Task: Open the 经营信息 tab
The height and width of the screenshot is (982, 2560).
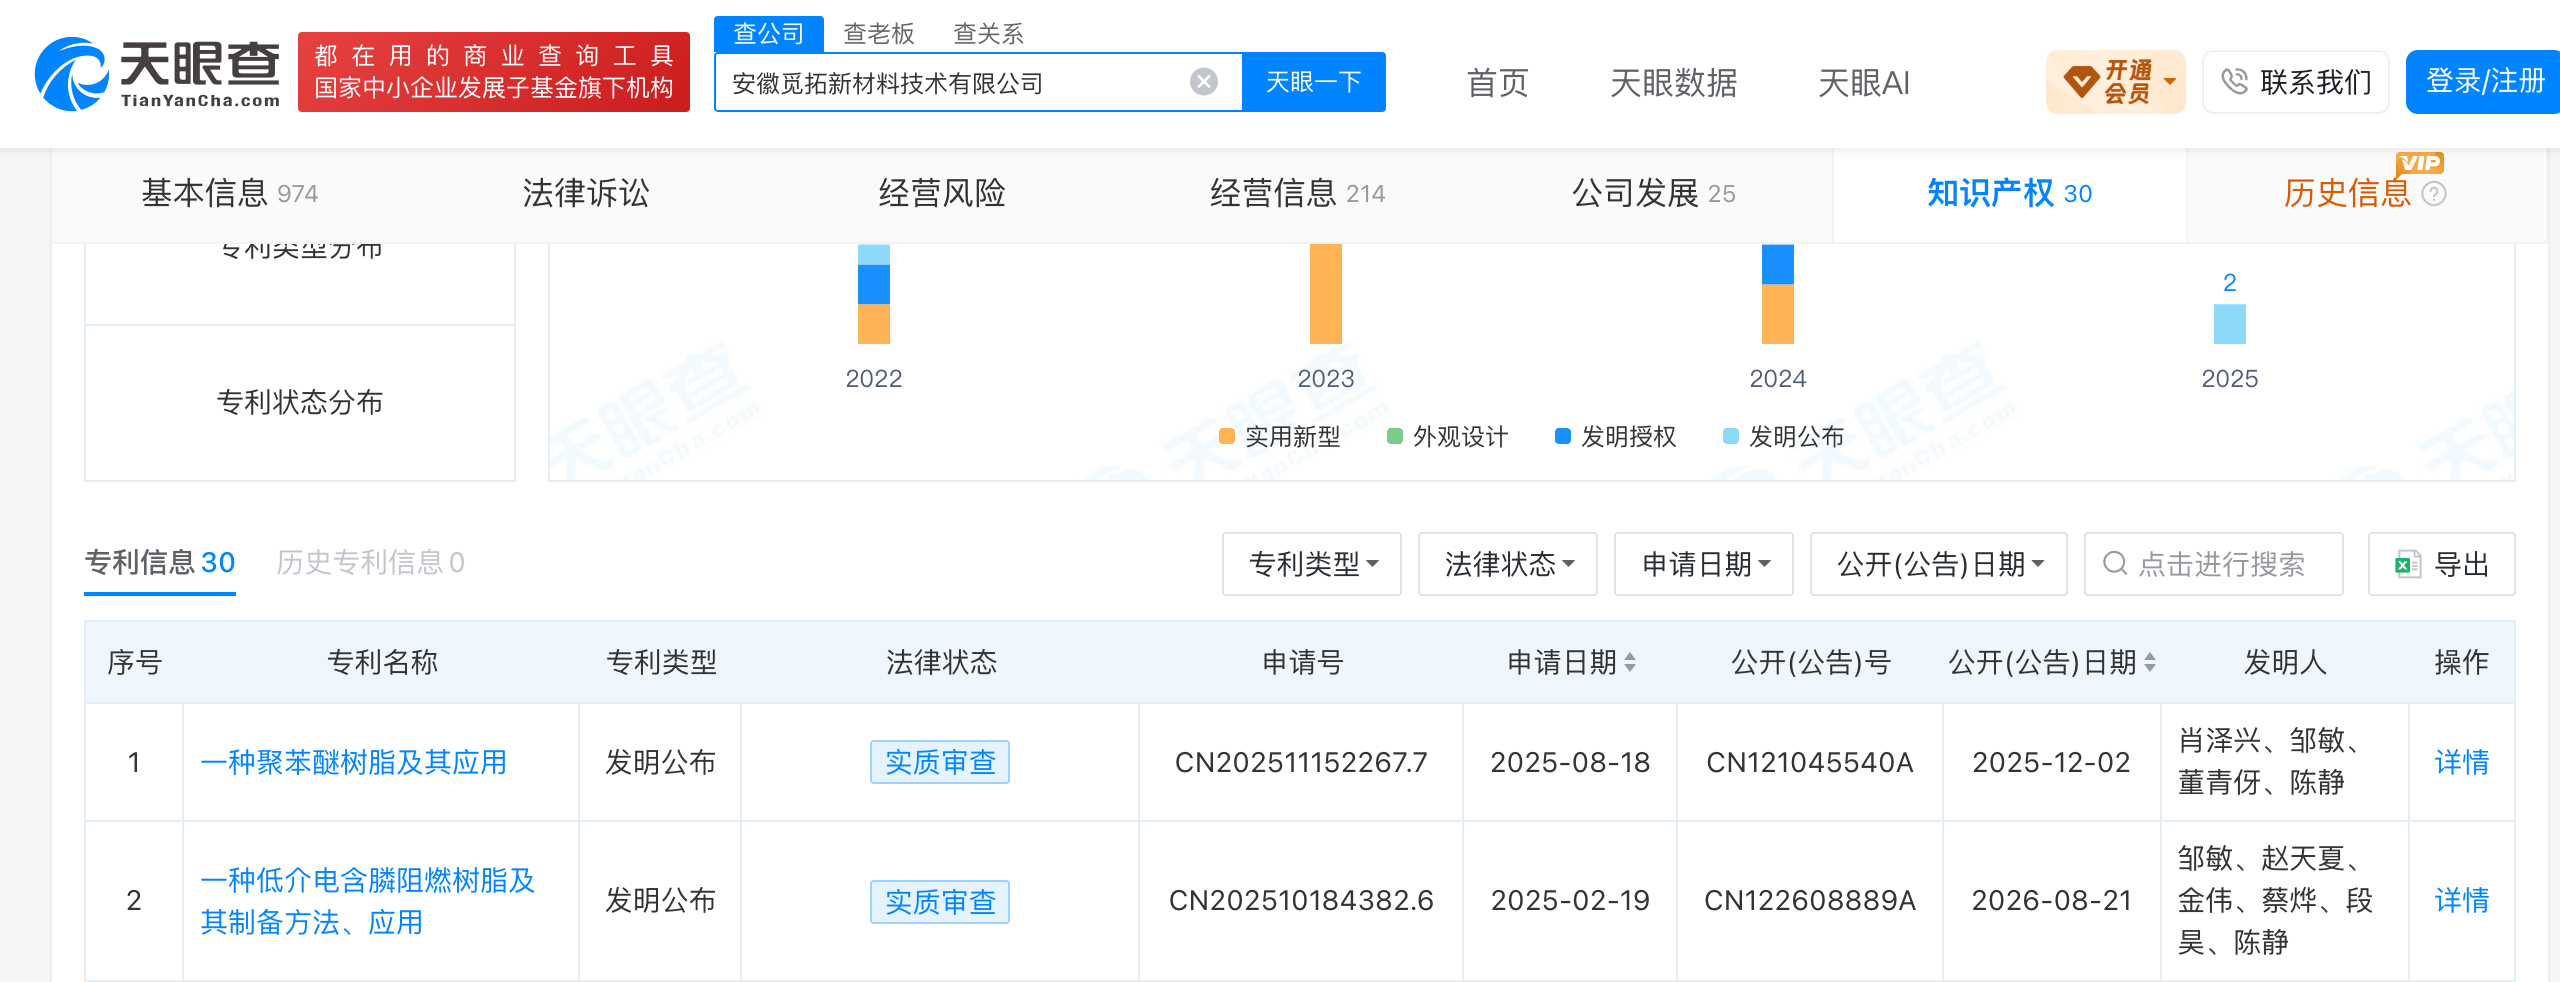Action: [x=1298, y=194]
